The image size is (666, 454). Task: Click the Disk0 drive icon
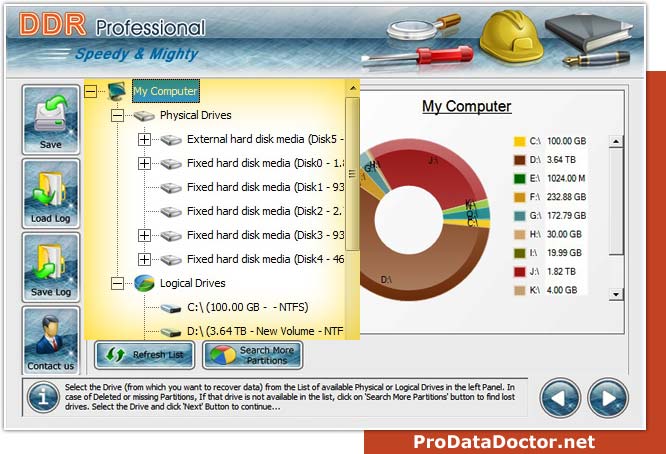point(171,164)
